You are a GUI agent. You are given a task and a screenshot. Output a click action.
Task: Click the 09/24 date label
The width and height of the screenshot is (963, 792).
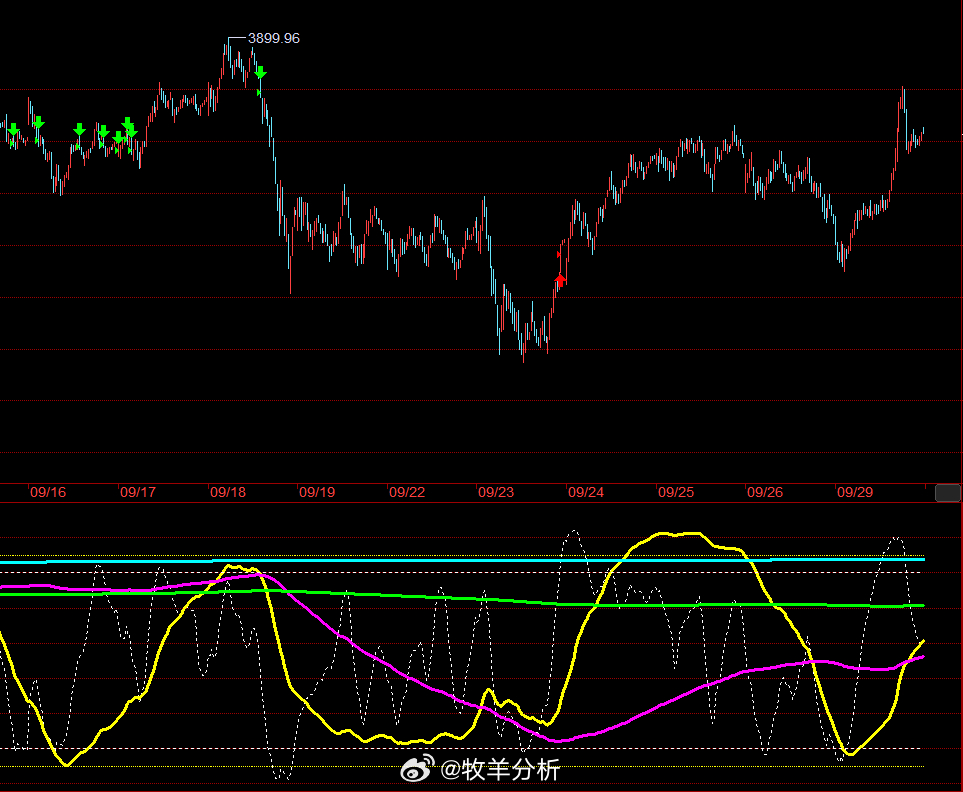point(586,492)
